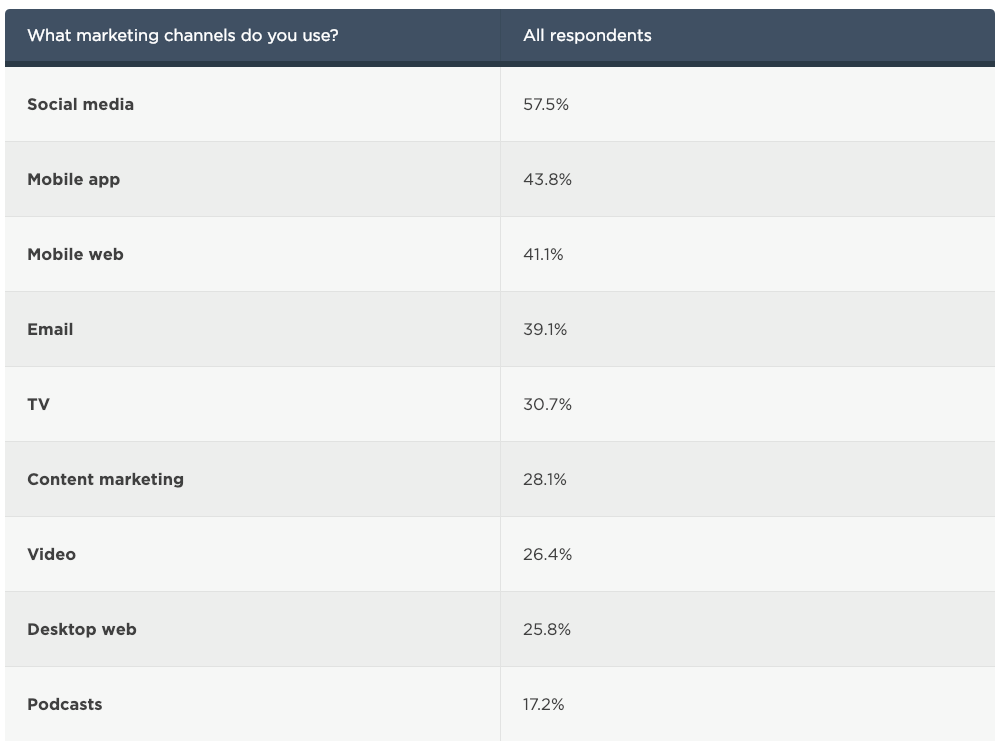
Task: Select the Social media row label
Action: [80, 104]
